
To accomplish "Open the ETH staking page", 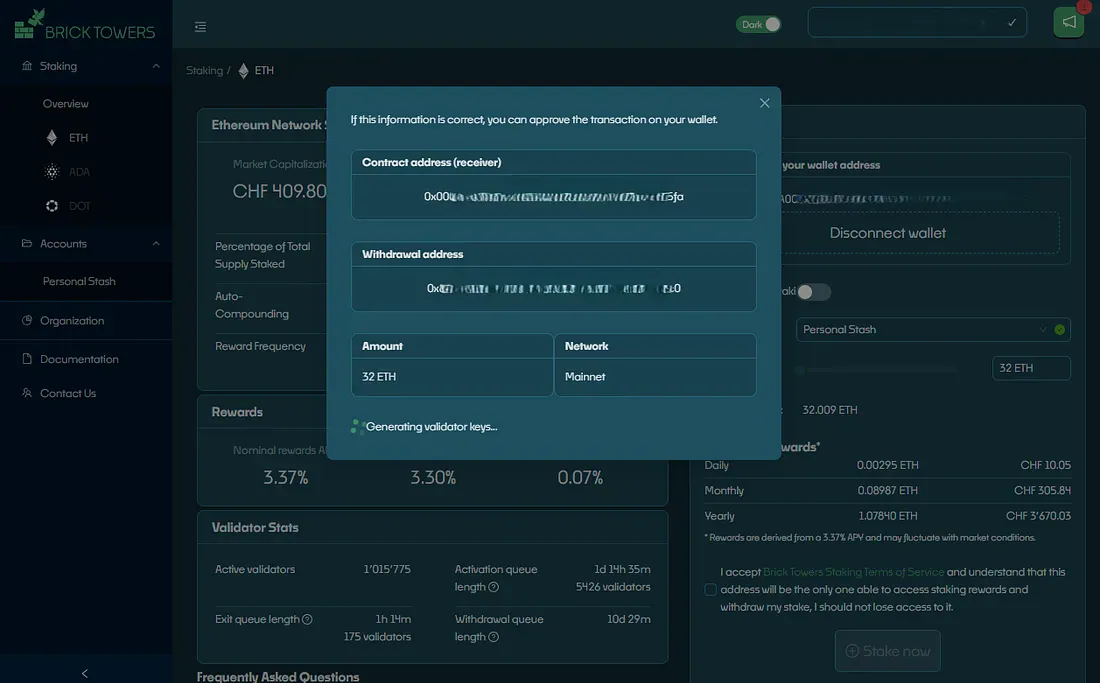I will [78, 138].
